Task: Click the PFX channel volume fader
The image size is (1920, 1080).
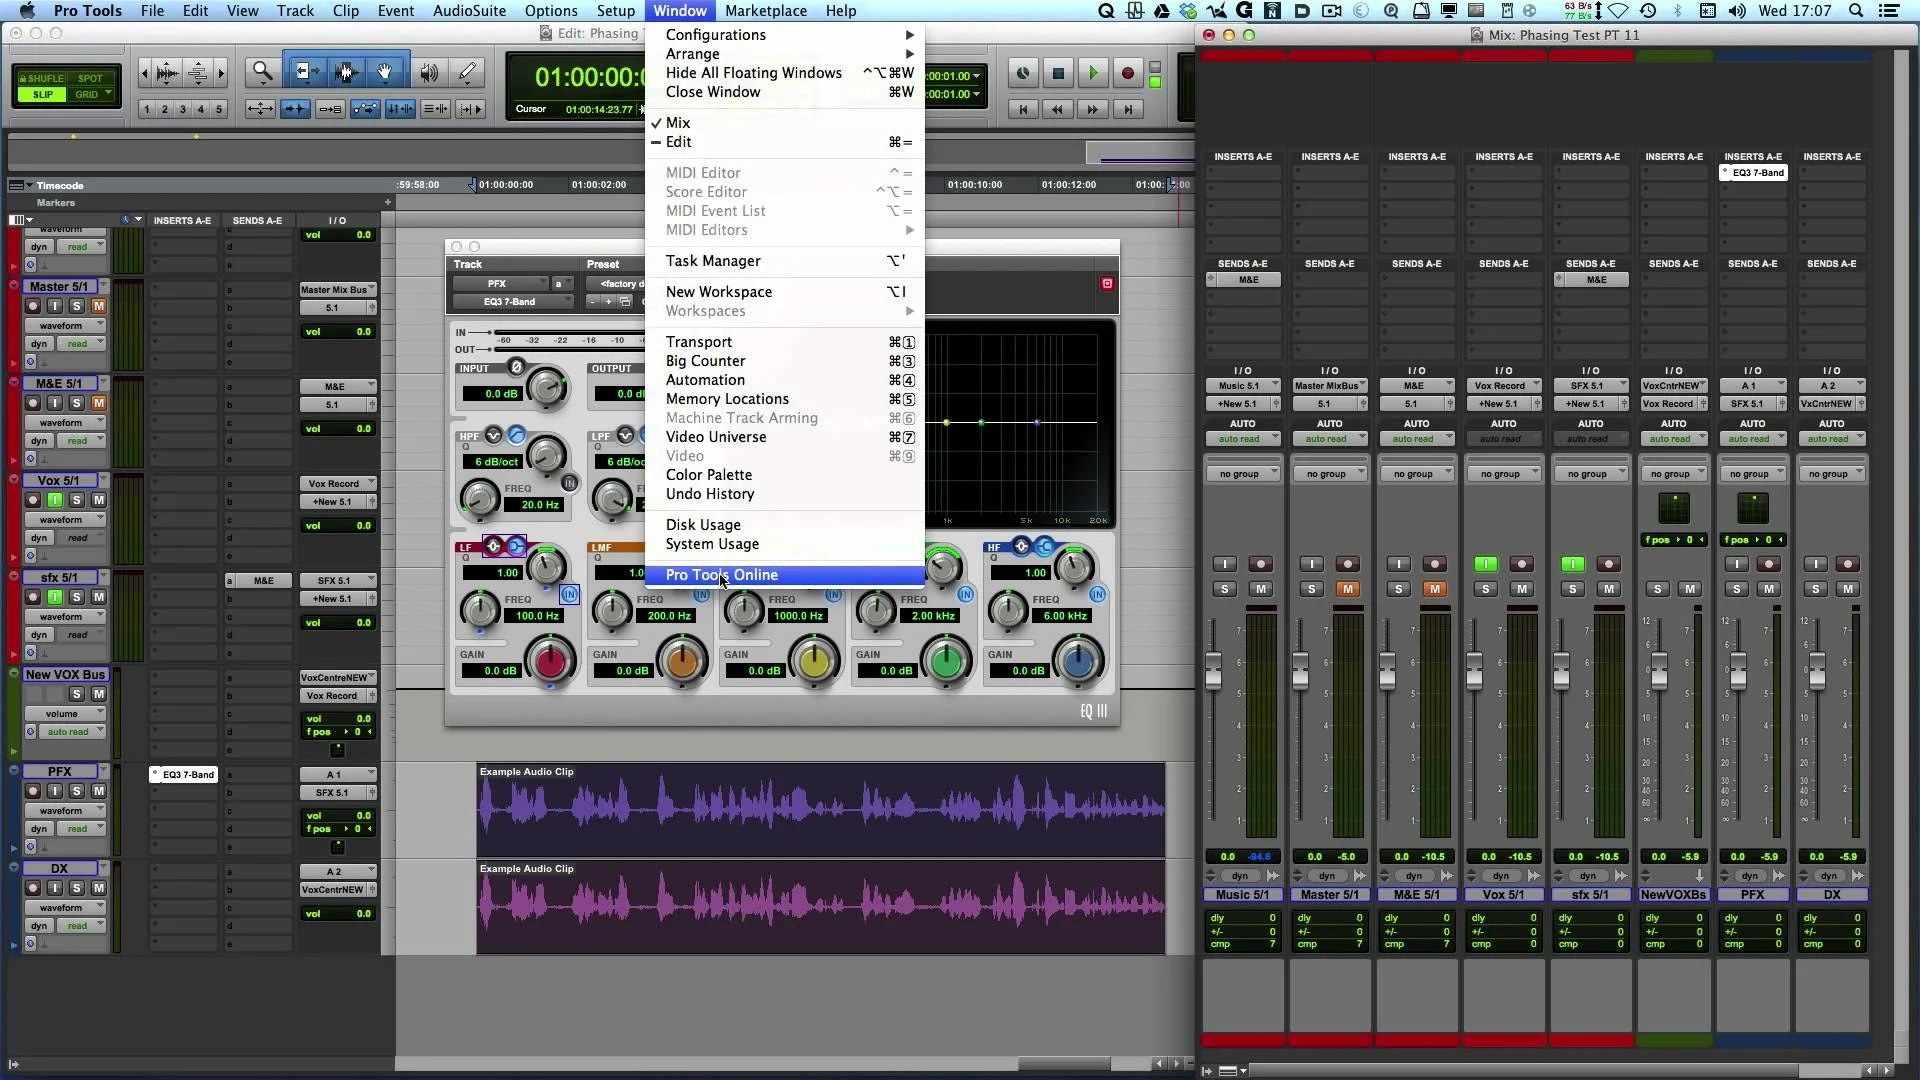Action: [x=1738, y=672]
